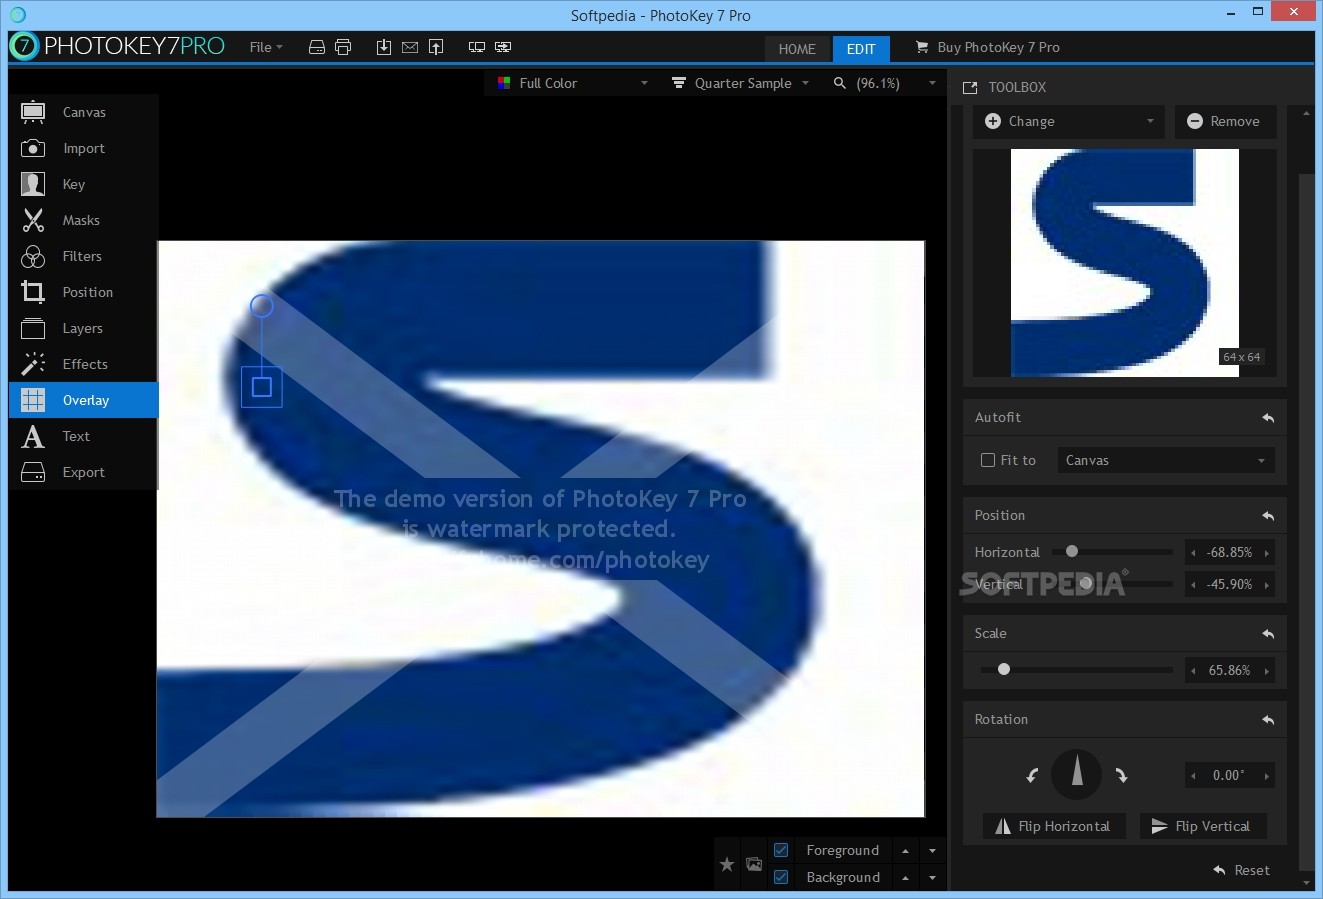The height and width of the screenshot is (899, 1323).
Task: Move Background layer down arrow
Action: point(932,877)
